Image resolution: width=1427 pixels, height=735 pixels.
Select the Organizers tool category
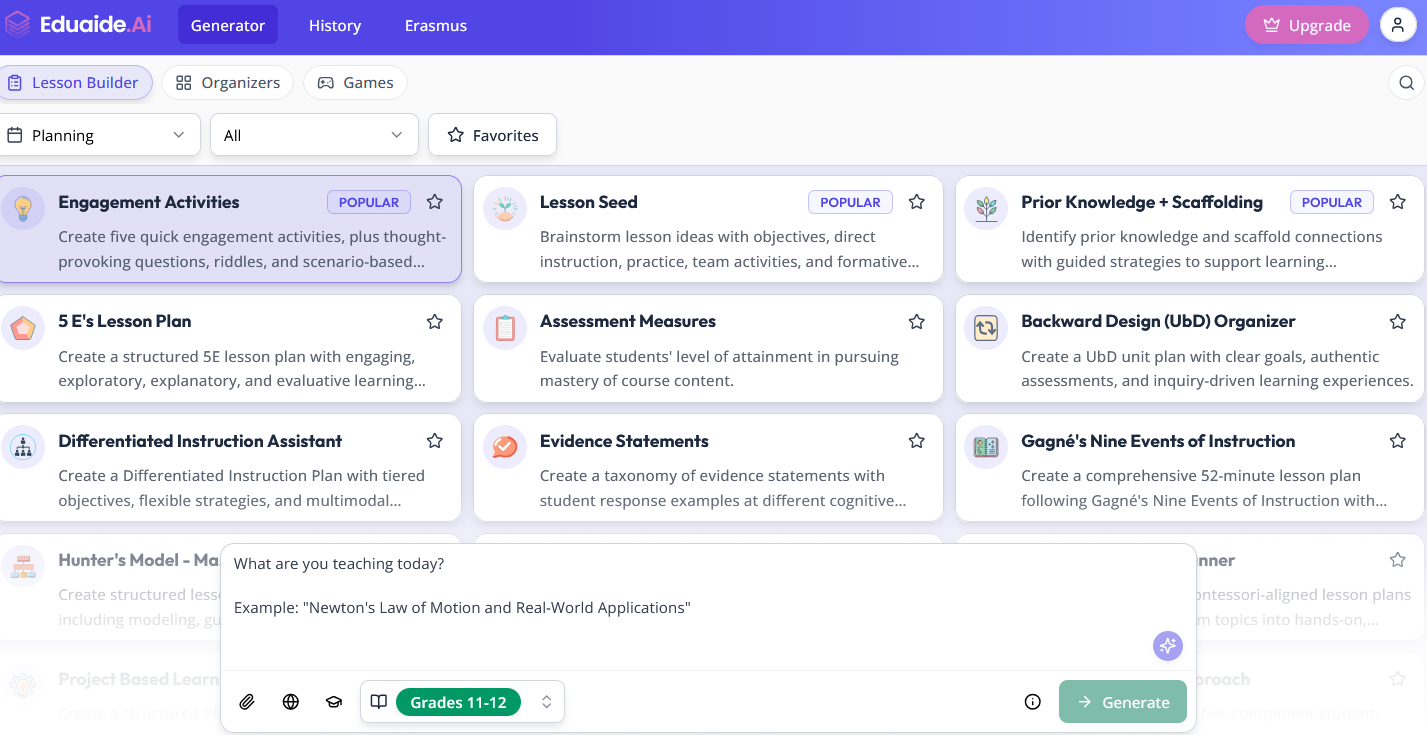coord(228,83)
